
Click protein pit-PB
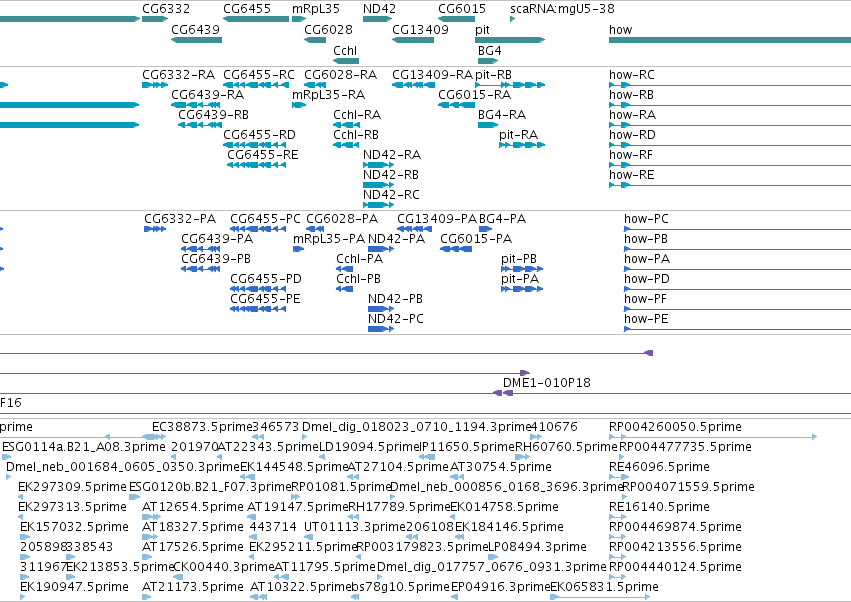click(x=519, y=259)
